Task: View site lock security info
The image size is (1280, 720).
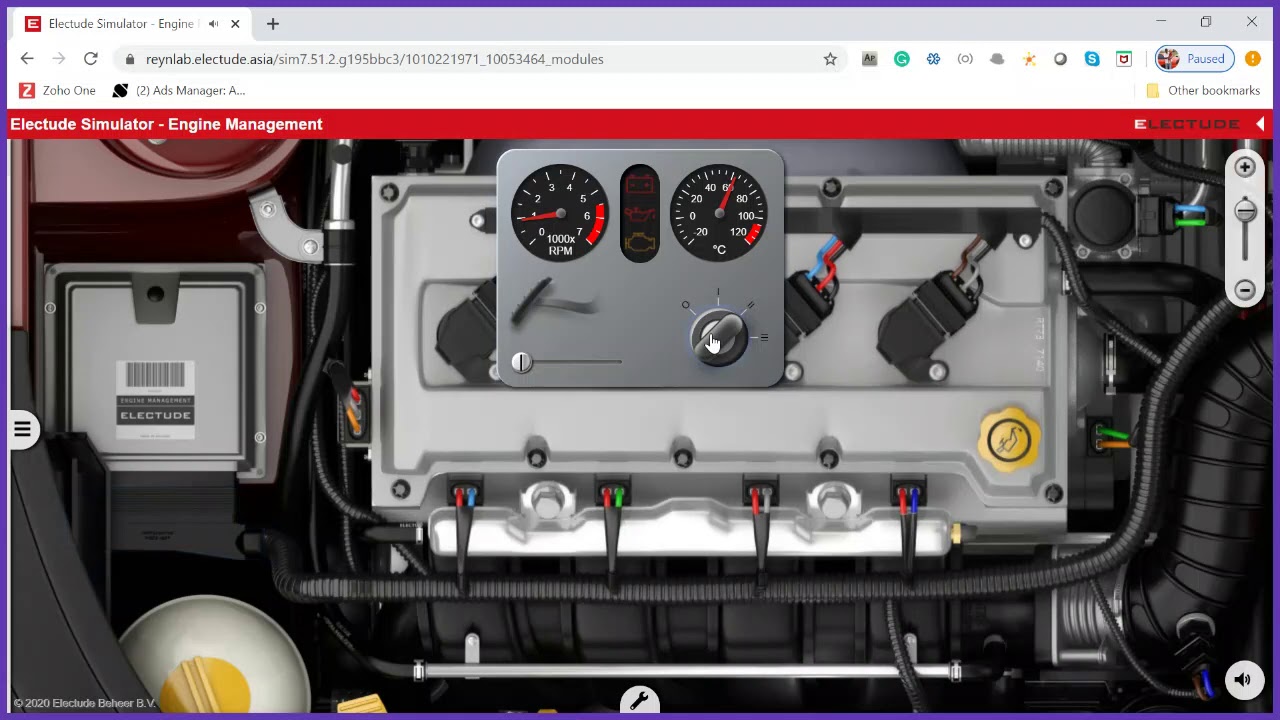Action: pyautogui.click(x=130, y=59)
